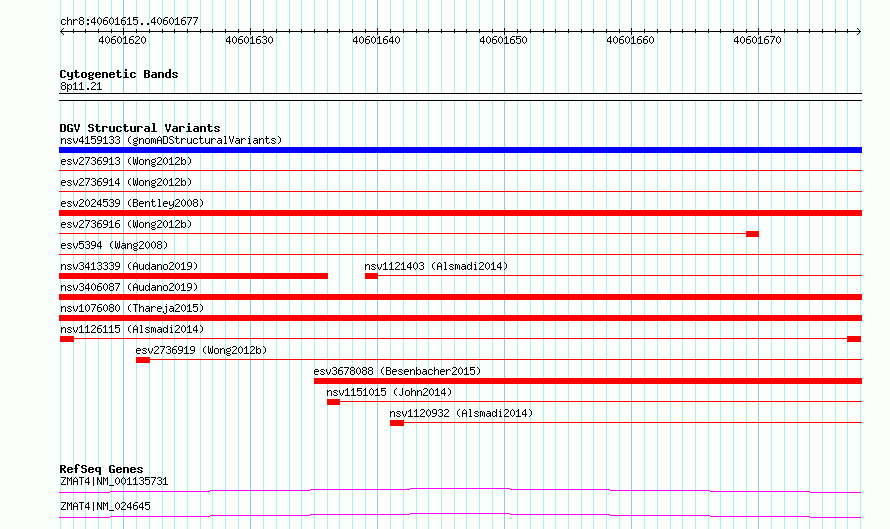Image resolution: width=890 pixels, height=529 pixels.
Task: Click ruler position label 40601650
Action: click(503, 40)
